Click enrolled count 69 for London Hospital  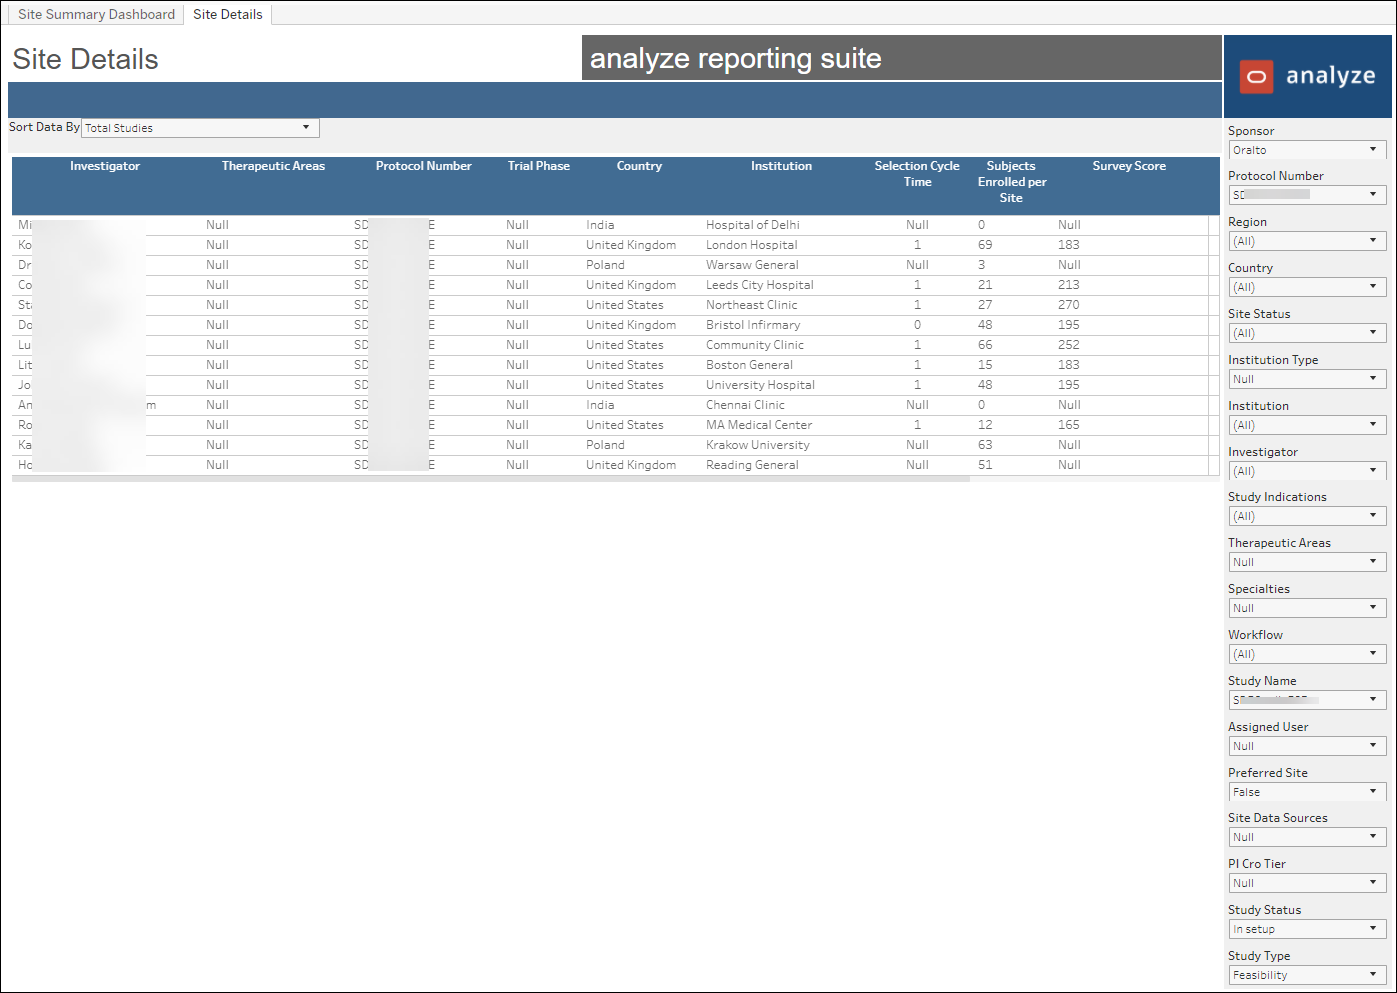click(985, 245)
